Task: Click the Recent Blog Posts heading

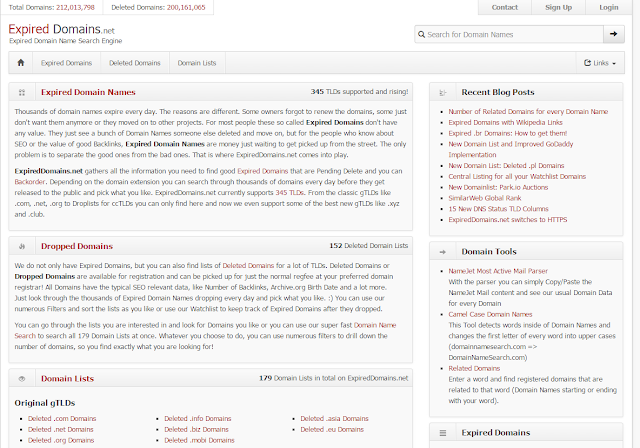Action: point(498,92)
